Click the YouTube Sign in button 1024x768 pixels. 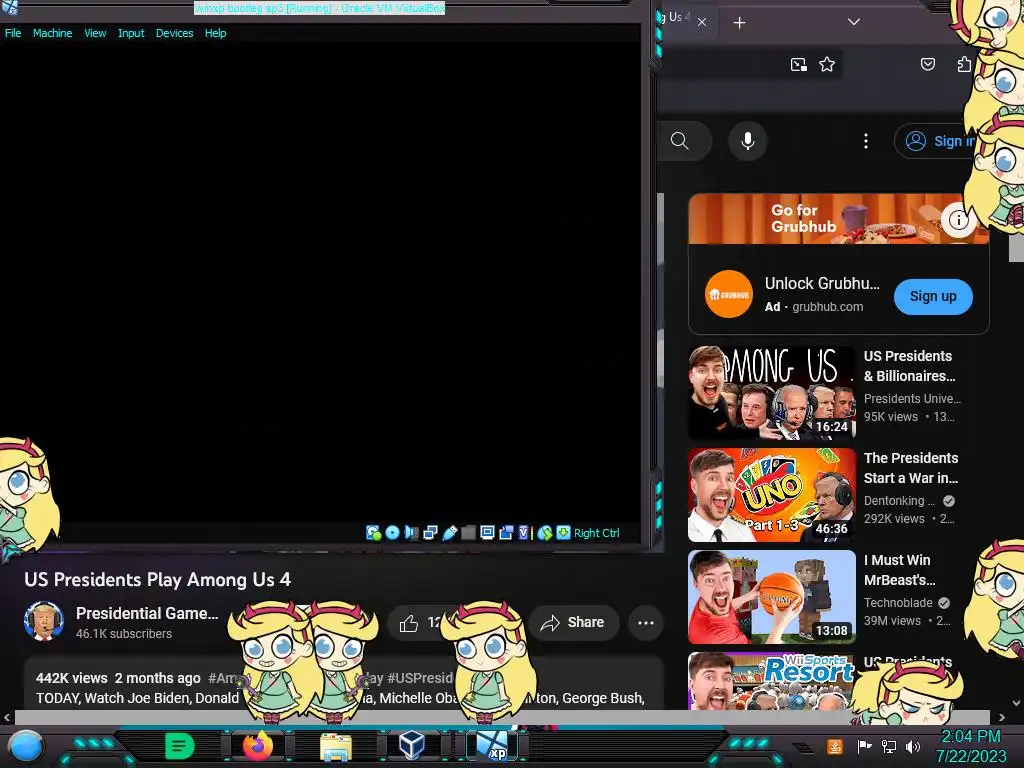(934, 141)
